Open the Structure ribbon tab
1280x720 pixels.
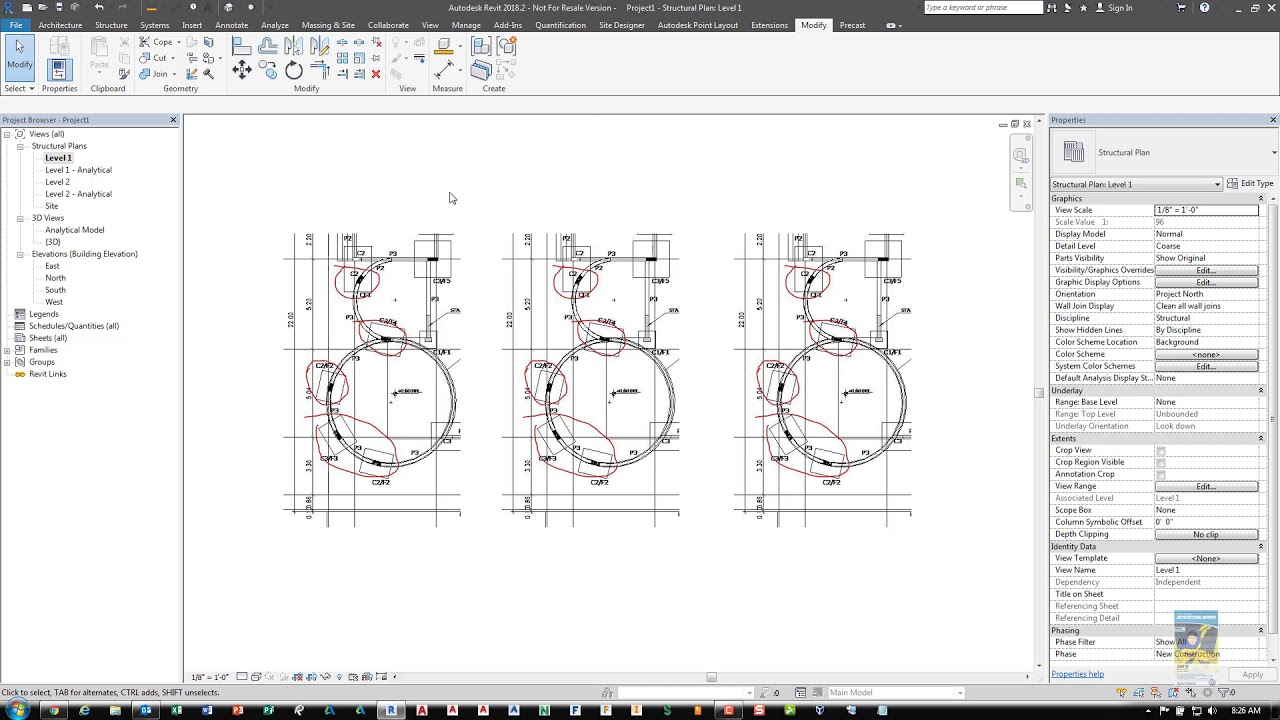click(111, 25)
